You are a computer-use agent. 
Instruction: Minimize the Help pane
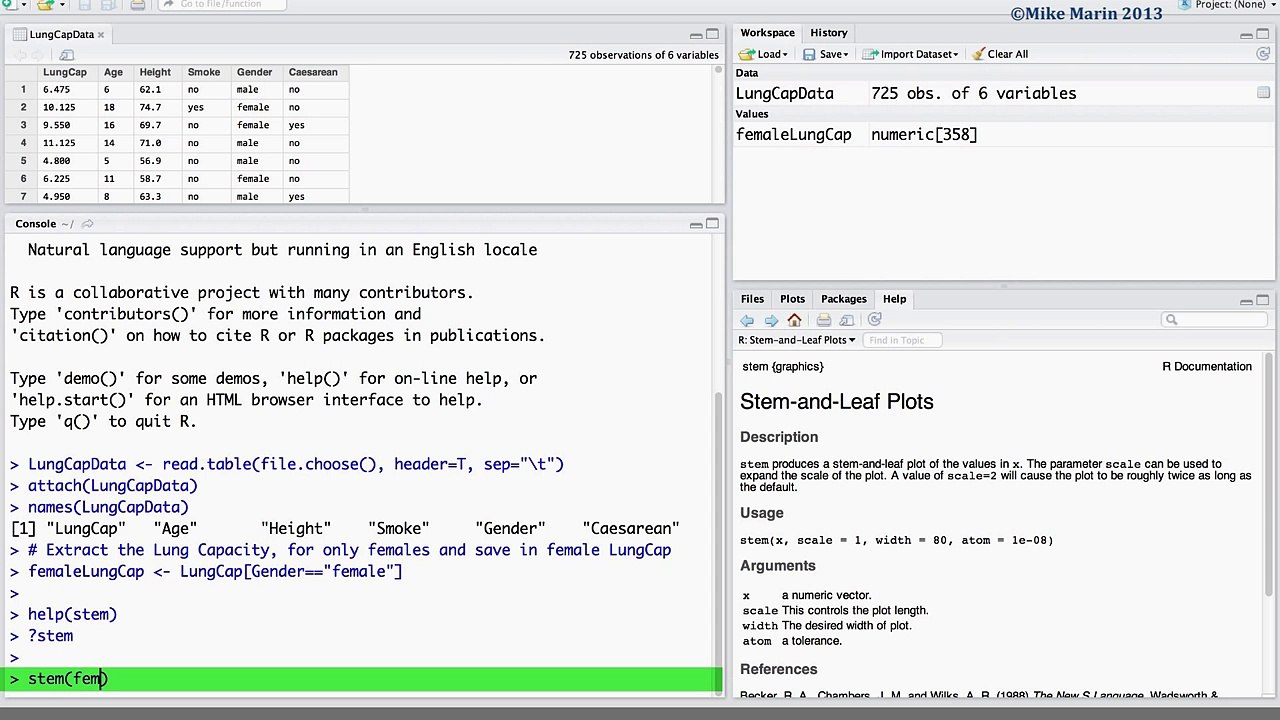(x=1246, y=300)
